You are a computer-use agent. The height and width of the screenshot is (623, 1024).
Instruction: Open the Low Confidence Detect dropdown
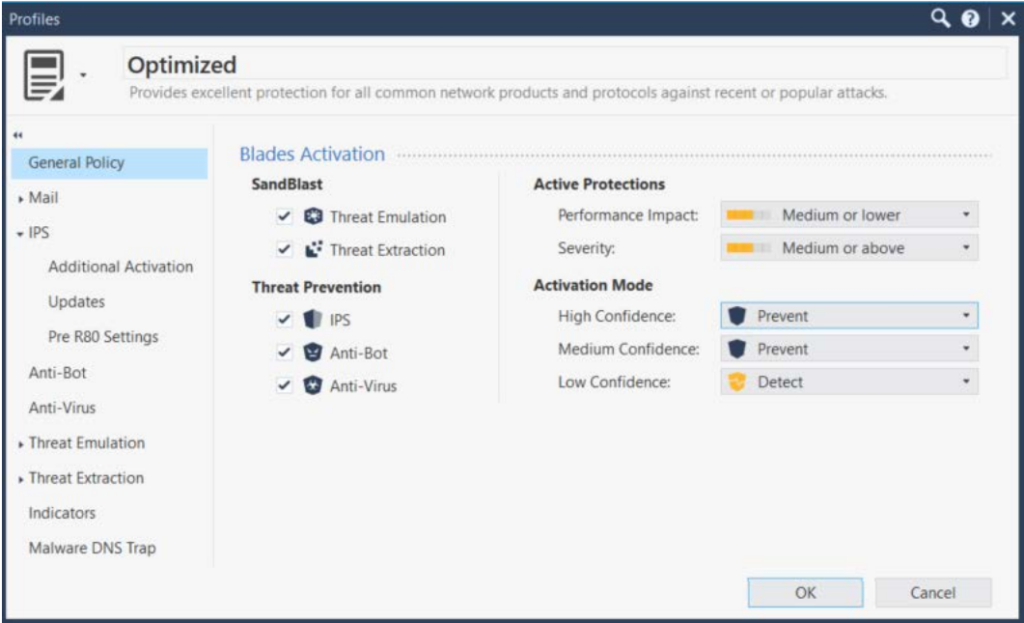point(848,382)
